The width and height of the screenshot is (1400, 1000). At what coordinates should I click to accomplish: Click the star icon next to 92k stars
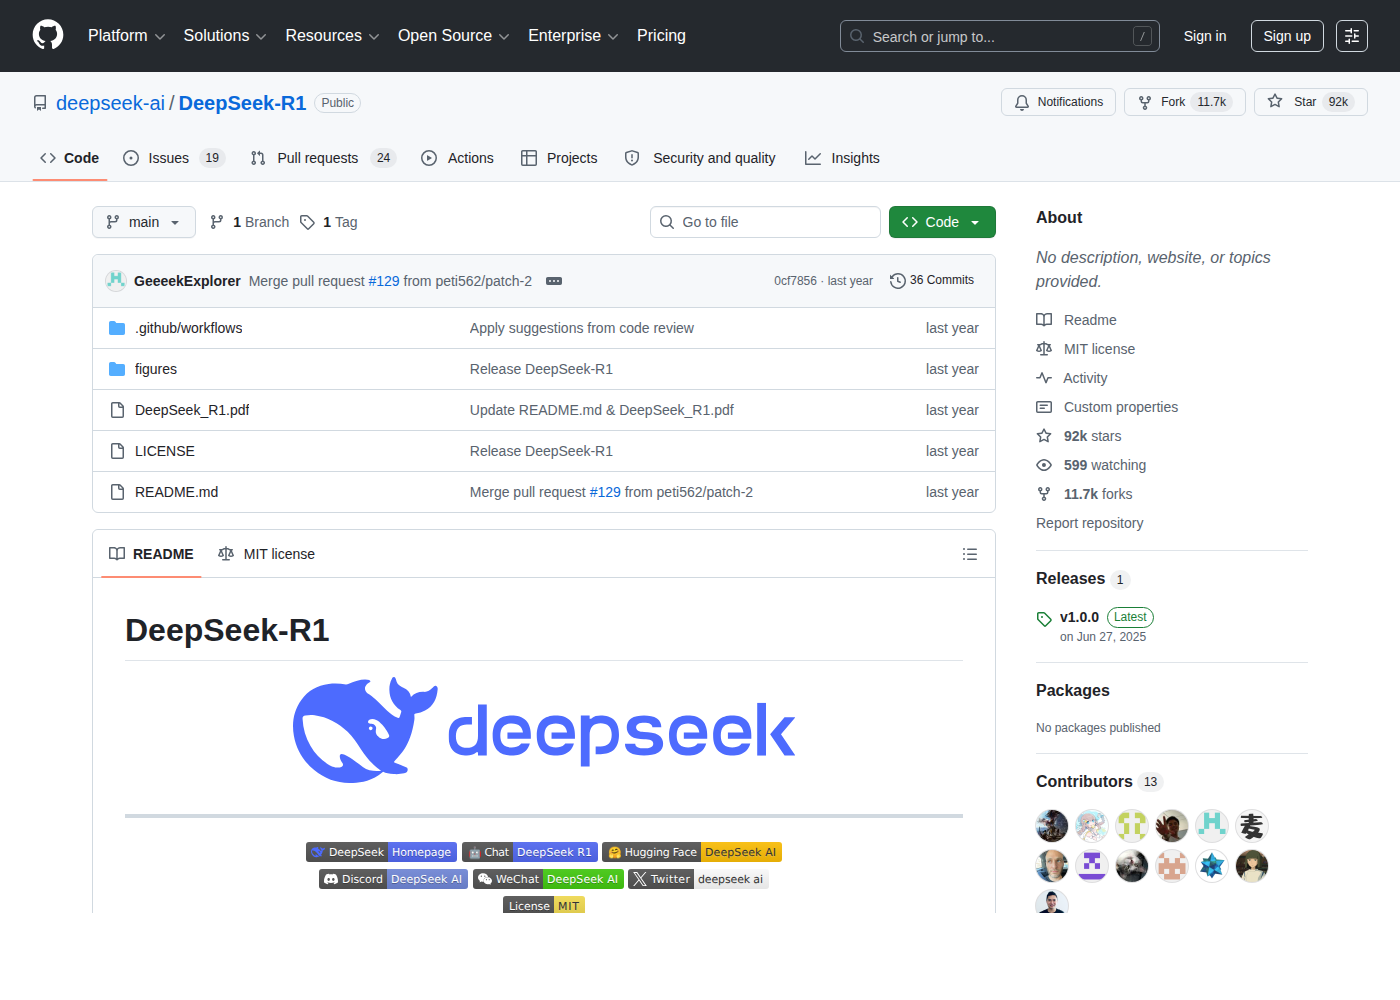[x=1044, y=436]
